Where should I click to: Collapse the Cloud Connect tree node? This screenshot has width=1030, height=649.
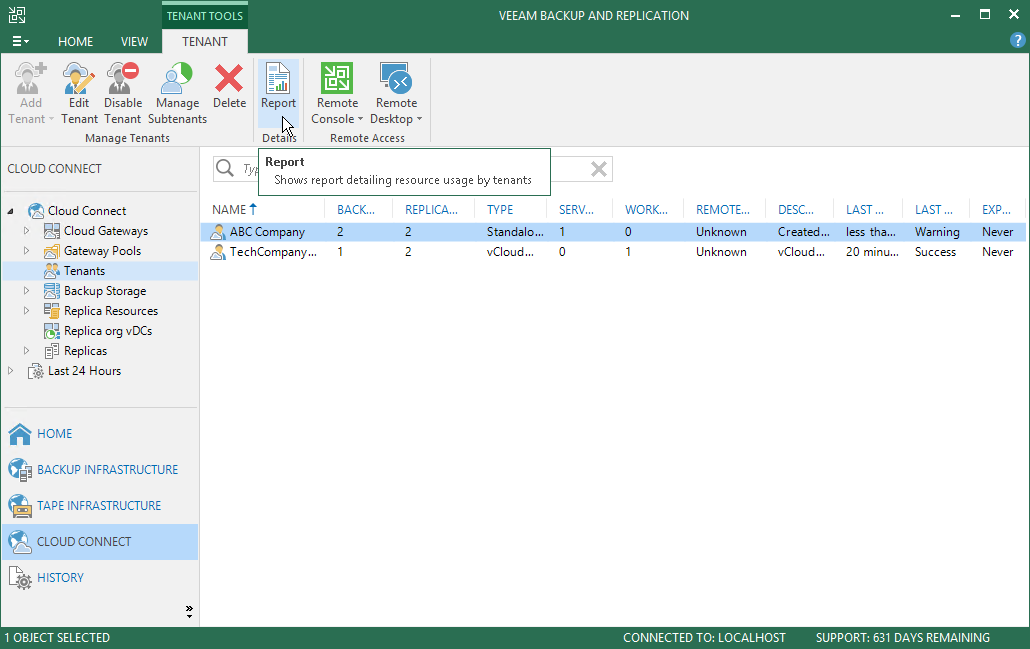pos(11,211)
